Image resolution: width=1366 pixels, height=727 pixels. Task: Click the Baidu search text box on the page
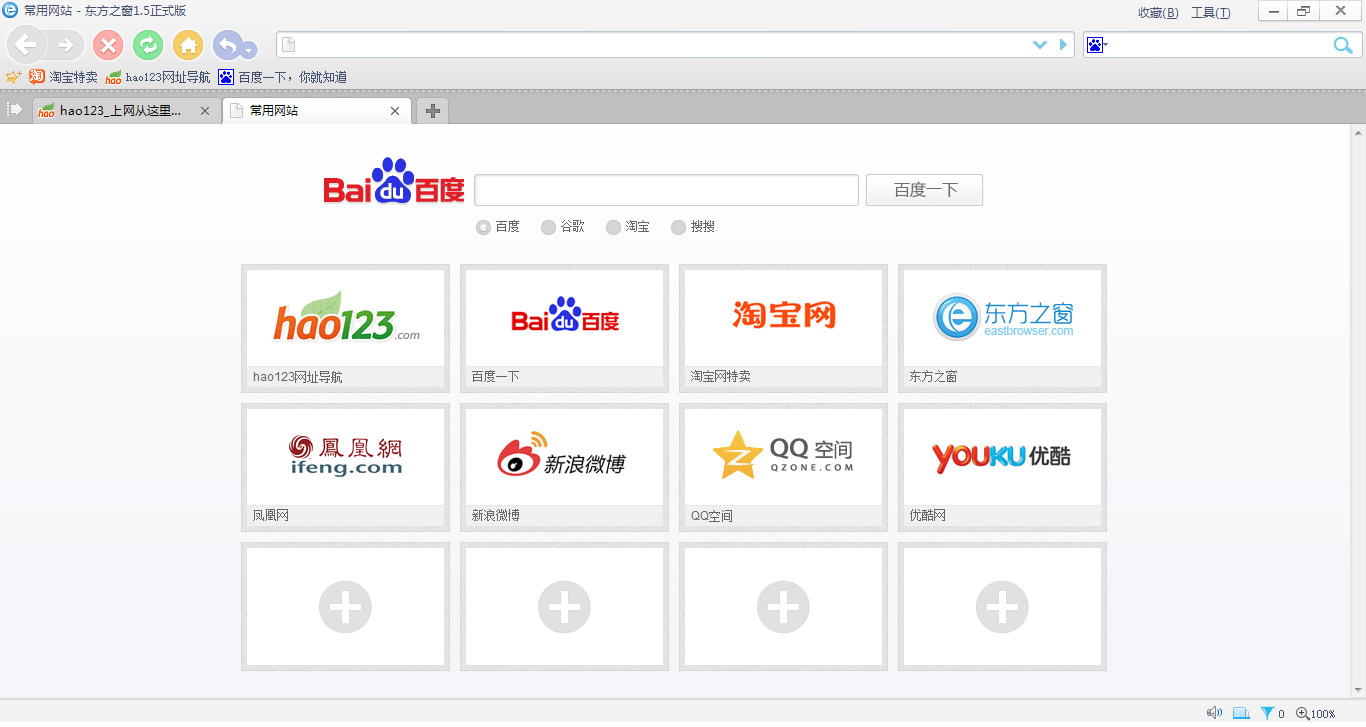[666, 190]
